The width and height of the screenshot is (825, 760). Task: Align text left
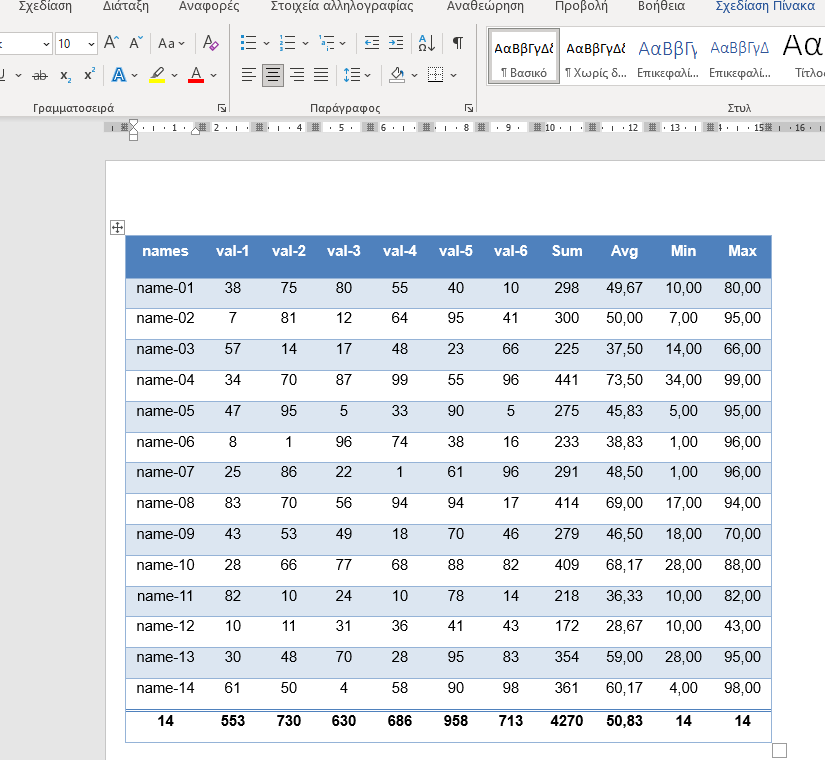(x=248, y=75)
